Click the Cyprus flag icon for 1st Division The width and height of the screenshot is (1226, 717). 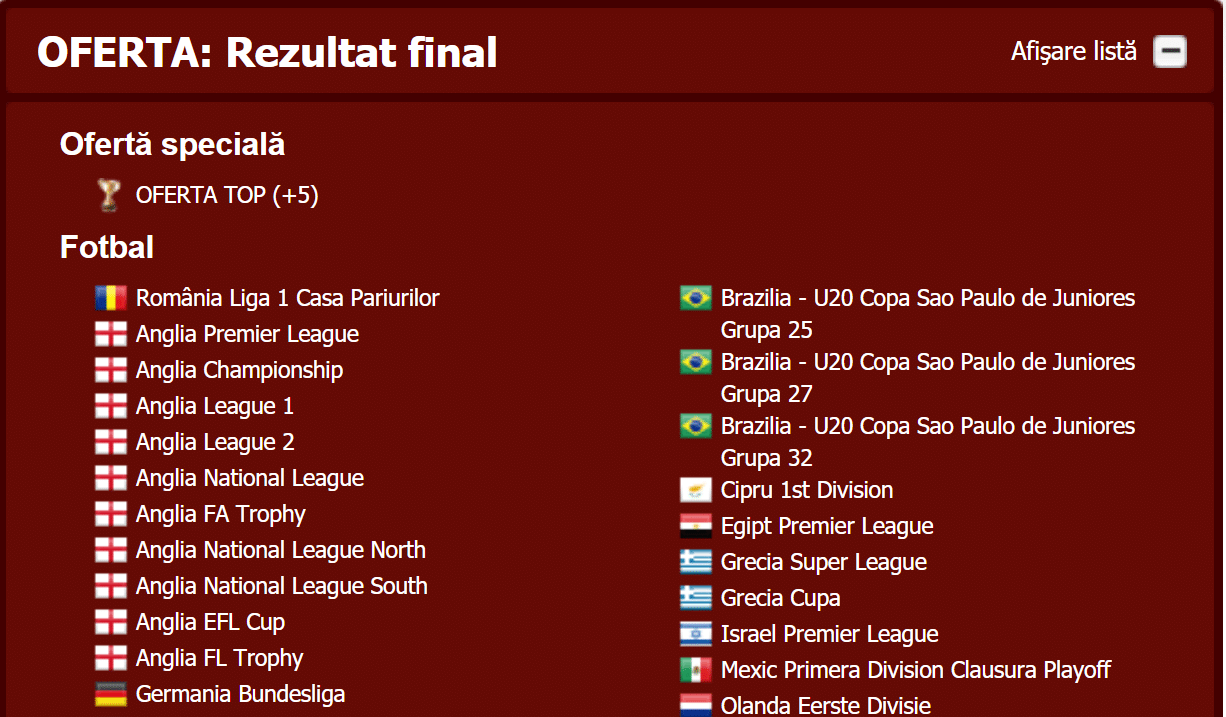click(696, 490)
